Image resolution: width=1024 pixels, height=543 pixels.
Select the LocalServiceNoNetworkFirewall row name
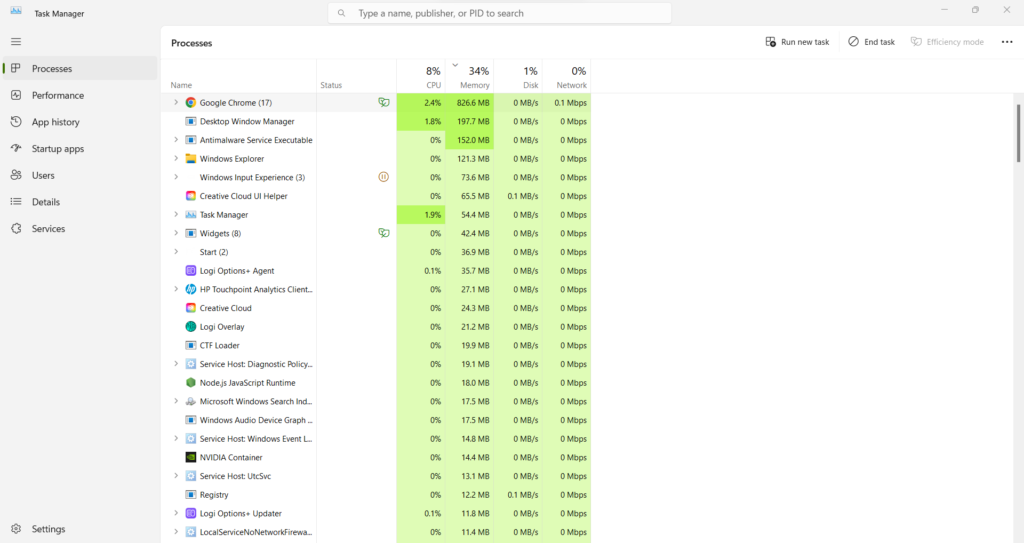click(x=256, y=533)
